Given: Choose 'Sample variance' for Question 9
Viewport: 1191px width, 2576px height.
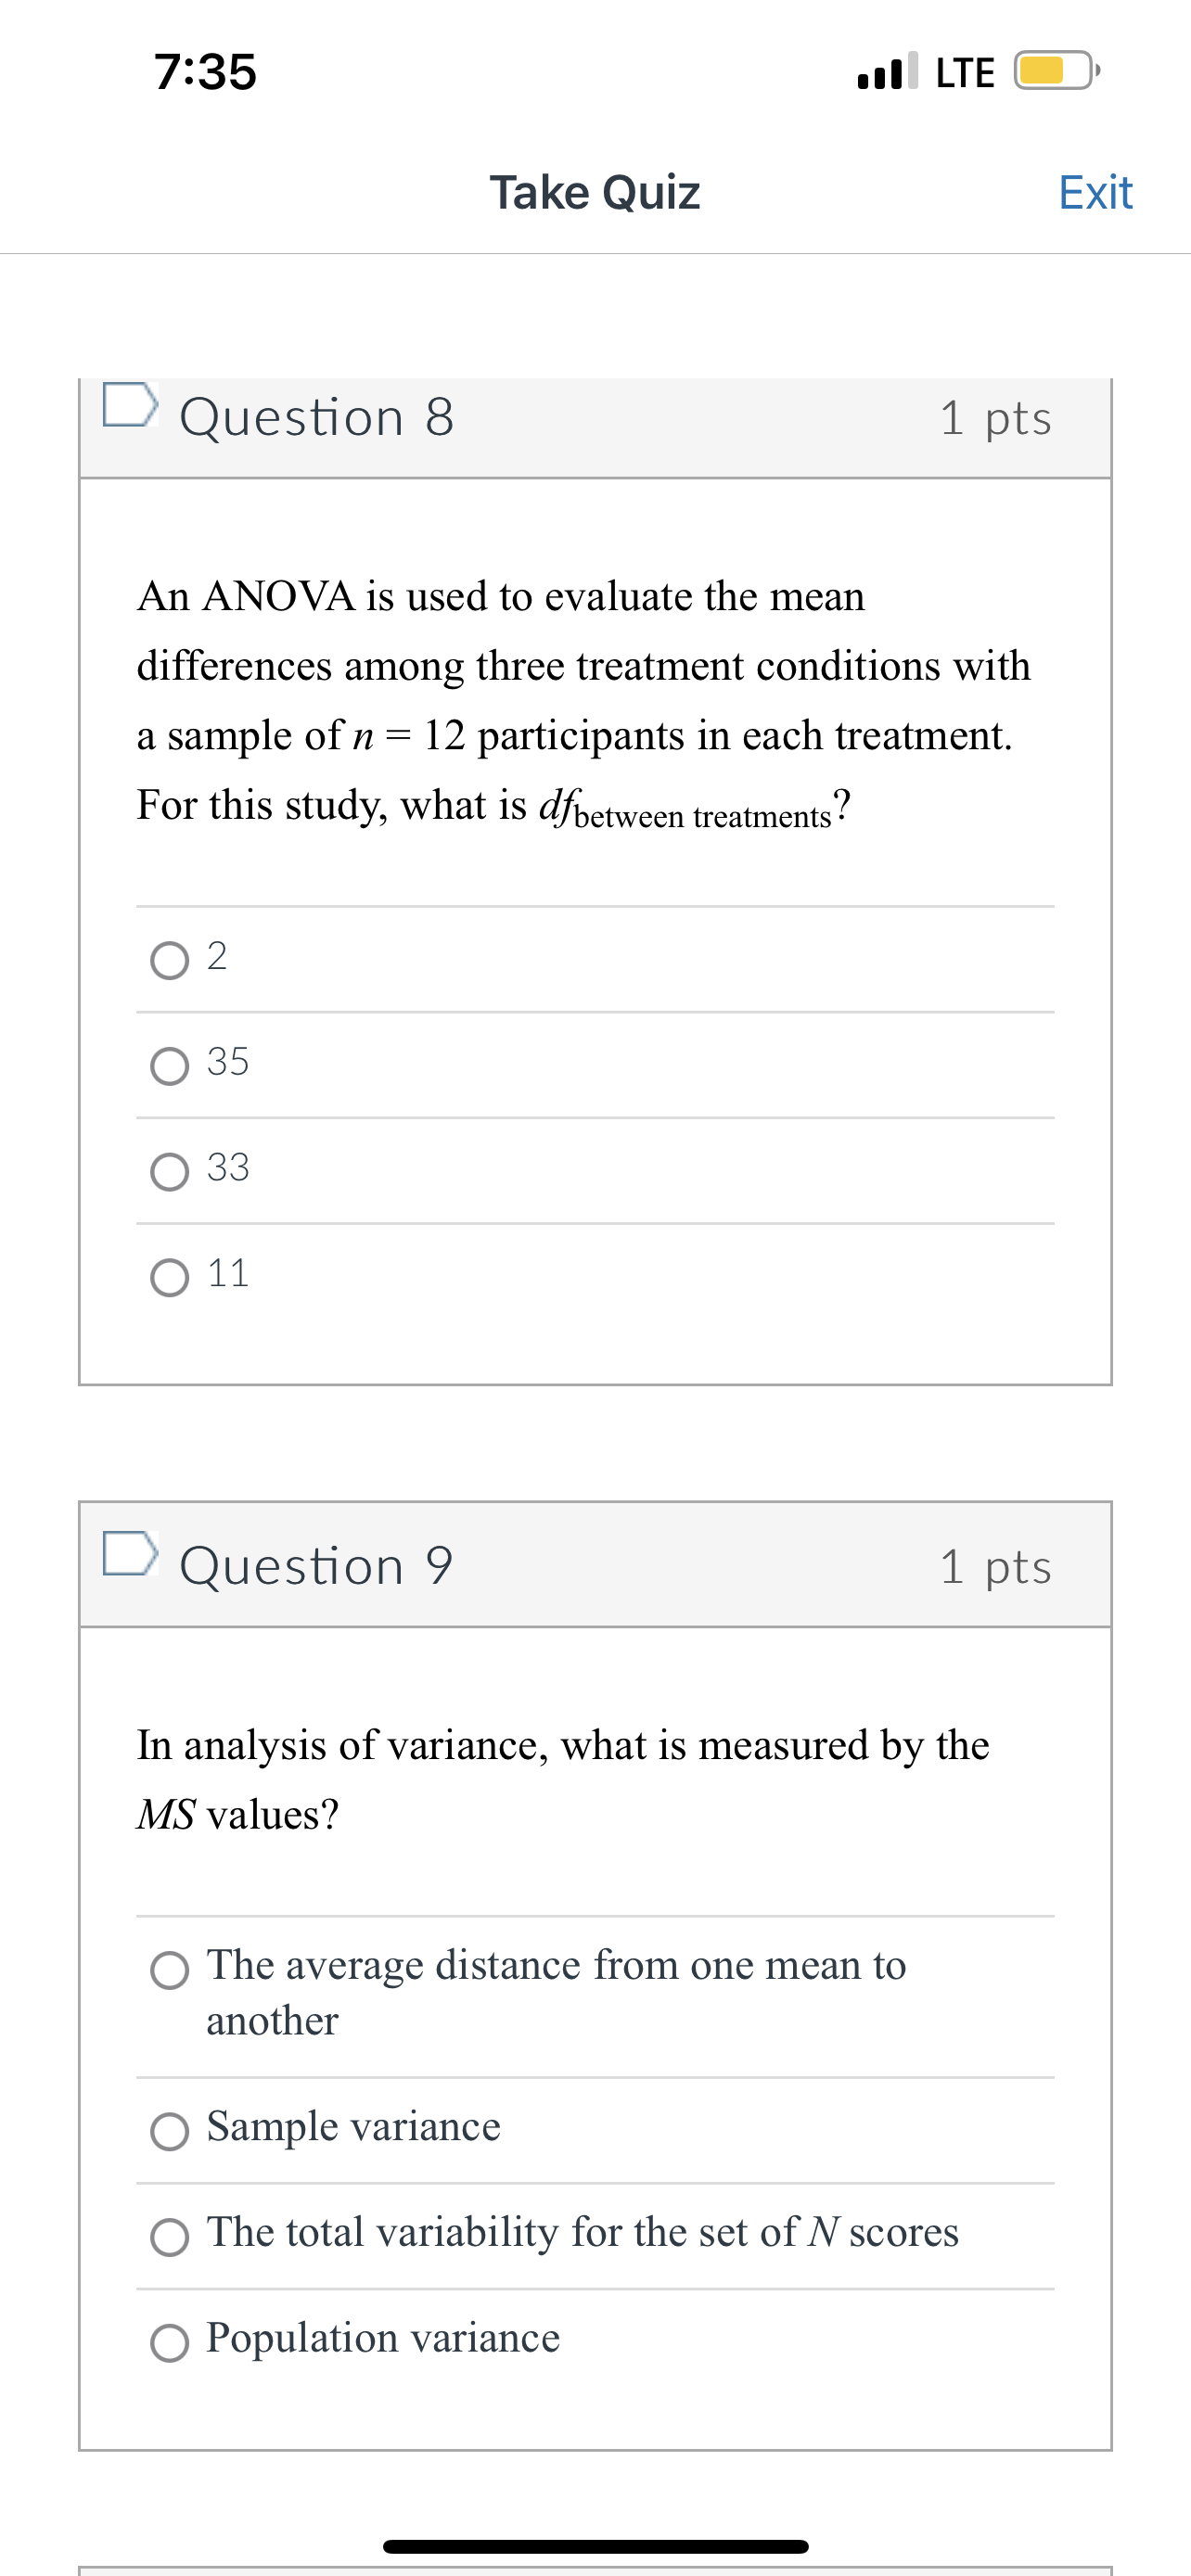Looking at the screenshot, I should 172,2127.
